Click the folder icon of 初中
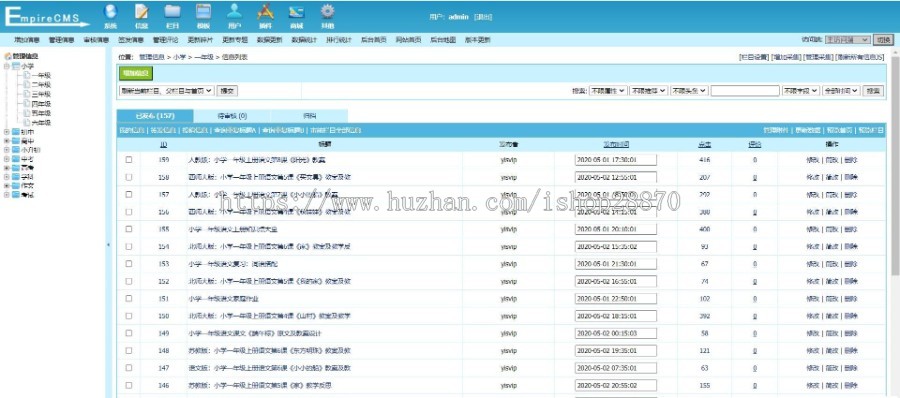The width and height of the screenshot is (900, 398). [x=15, y=132]
